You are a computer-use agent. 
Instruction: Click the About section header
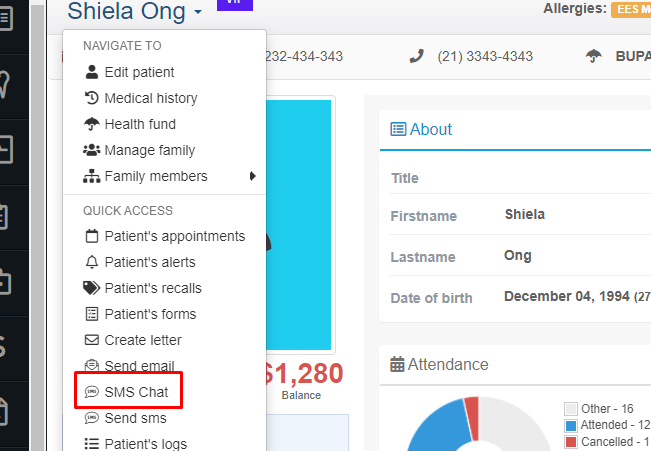pos(421,130)
